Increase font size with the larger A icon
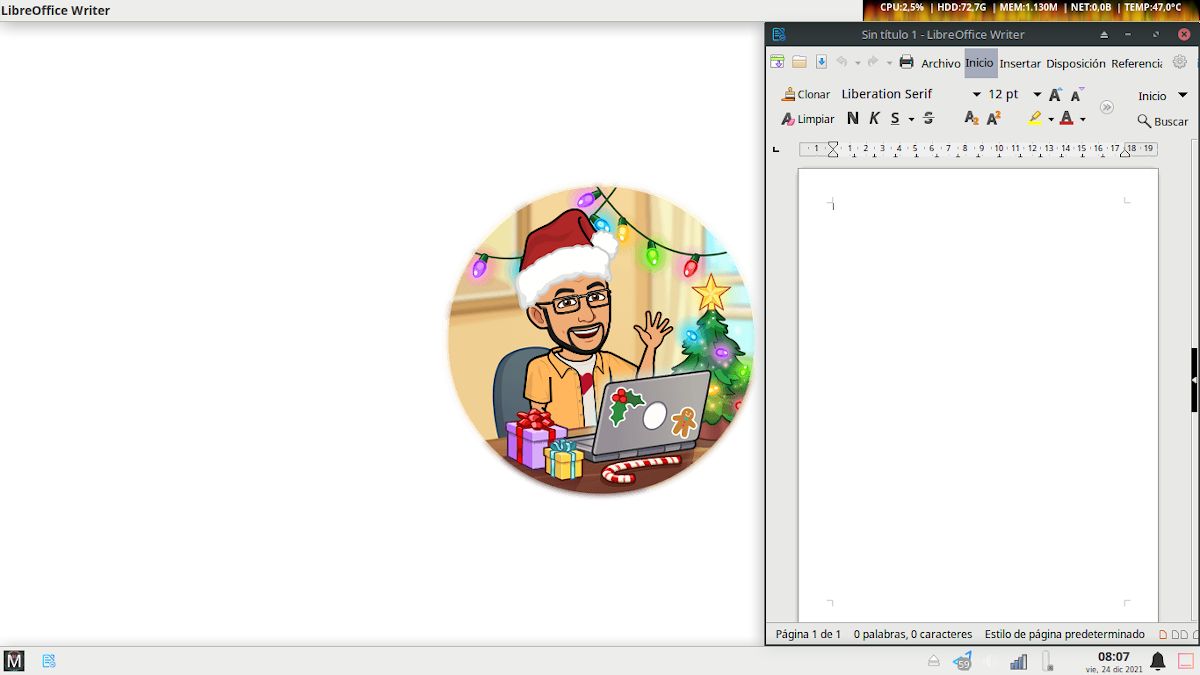The image size is (1200, 675). [x=1055, y=95]
